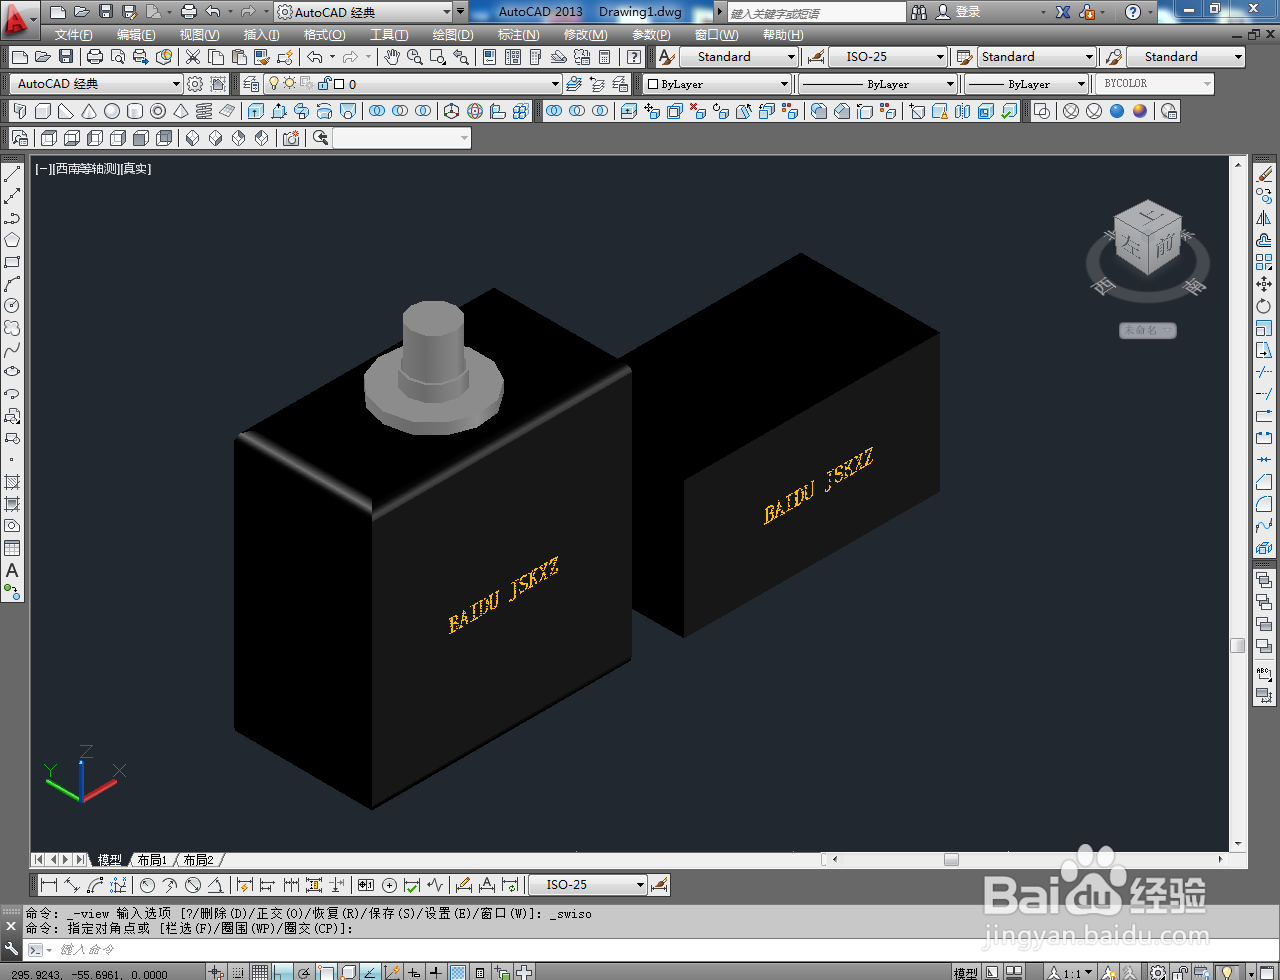Click the viewport label [西南等轴测]
The image size is (1280, 980).
tap(85, 169)
